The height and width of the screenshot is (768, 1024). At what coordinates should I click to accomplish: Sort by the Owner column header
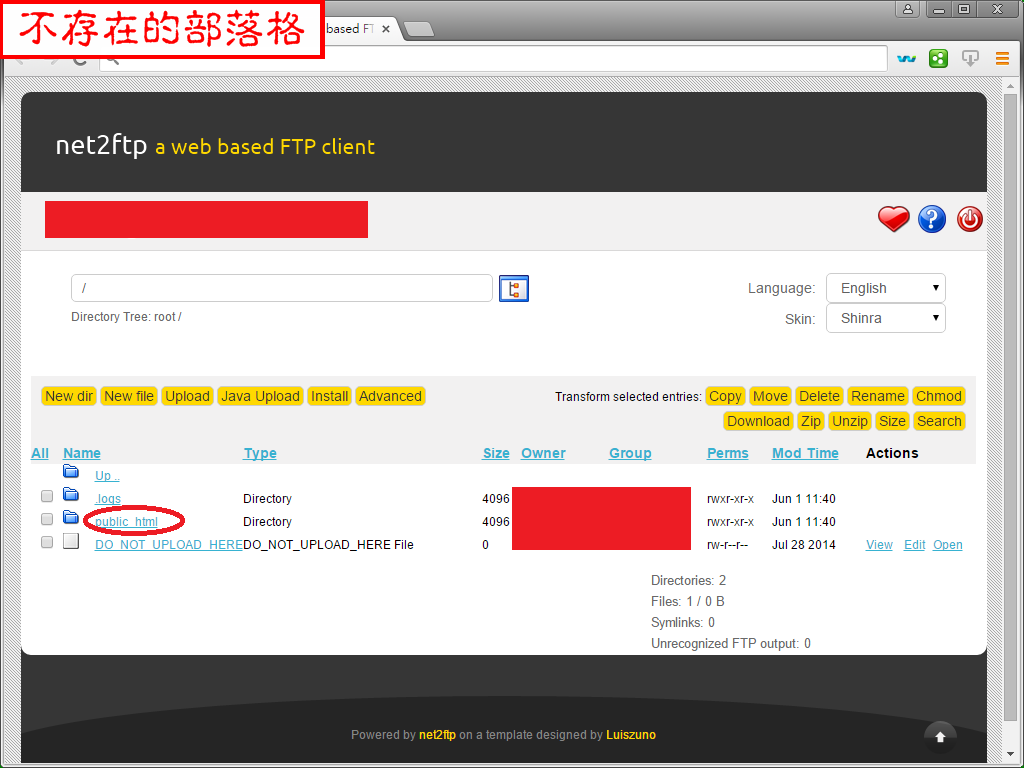pyautogui.click(x=543, y=453)
